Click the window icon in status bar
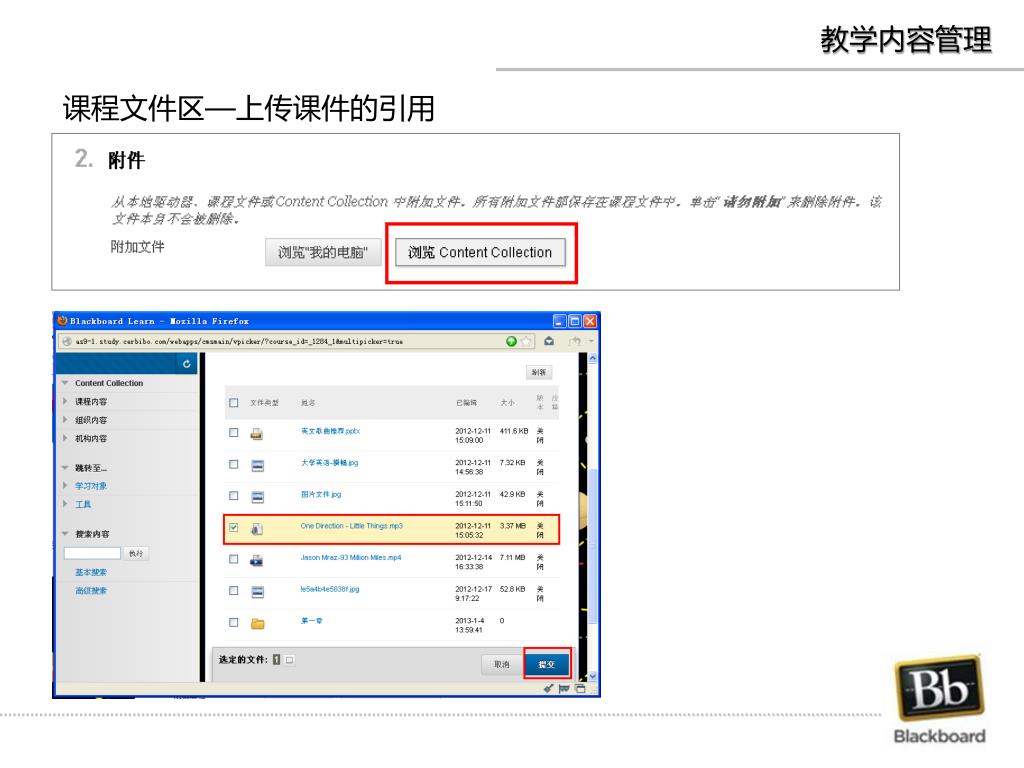 click(580, 688)
